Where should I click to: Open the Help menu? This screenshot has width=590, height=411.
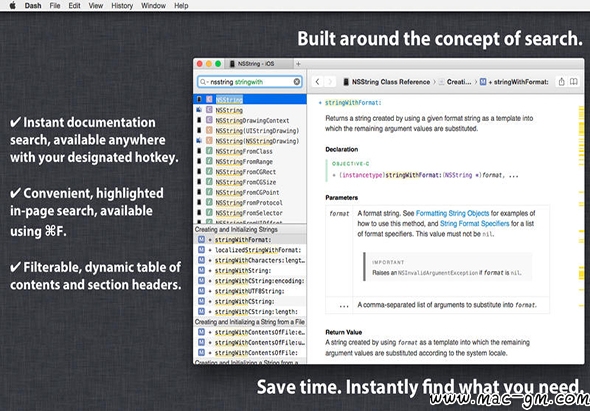coord(181,6)
